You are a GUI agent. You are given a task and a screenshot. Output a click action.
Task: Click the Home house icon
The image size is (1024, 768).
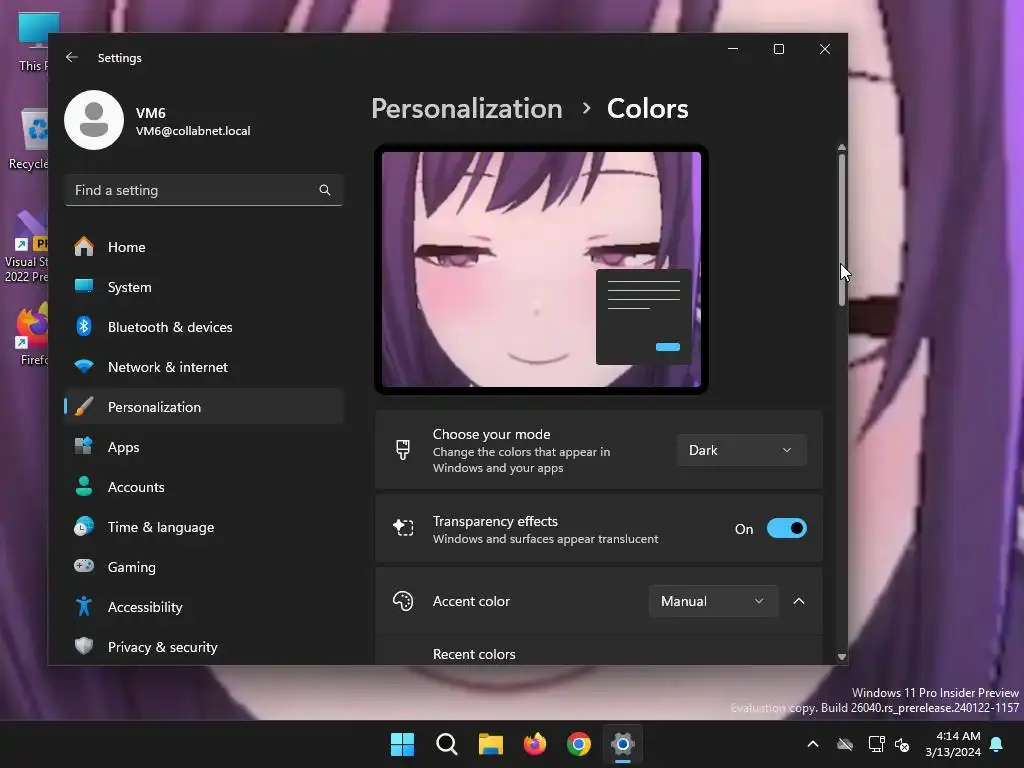pyautogui.click(x=84, y=247)
